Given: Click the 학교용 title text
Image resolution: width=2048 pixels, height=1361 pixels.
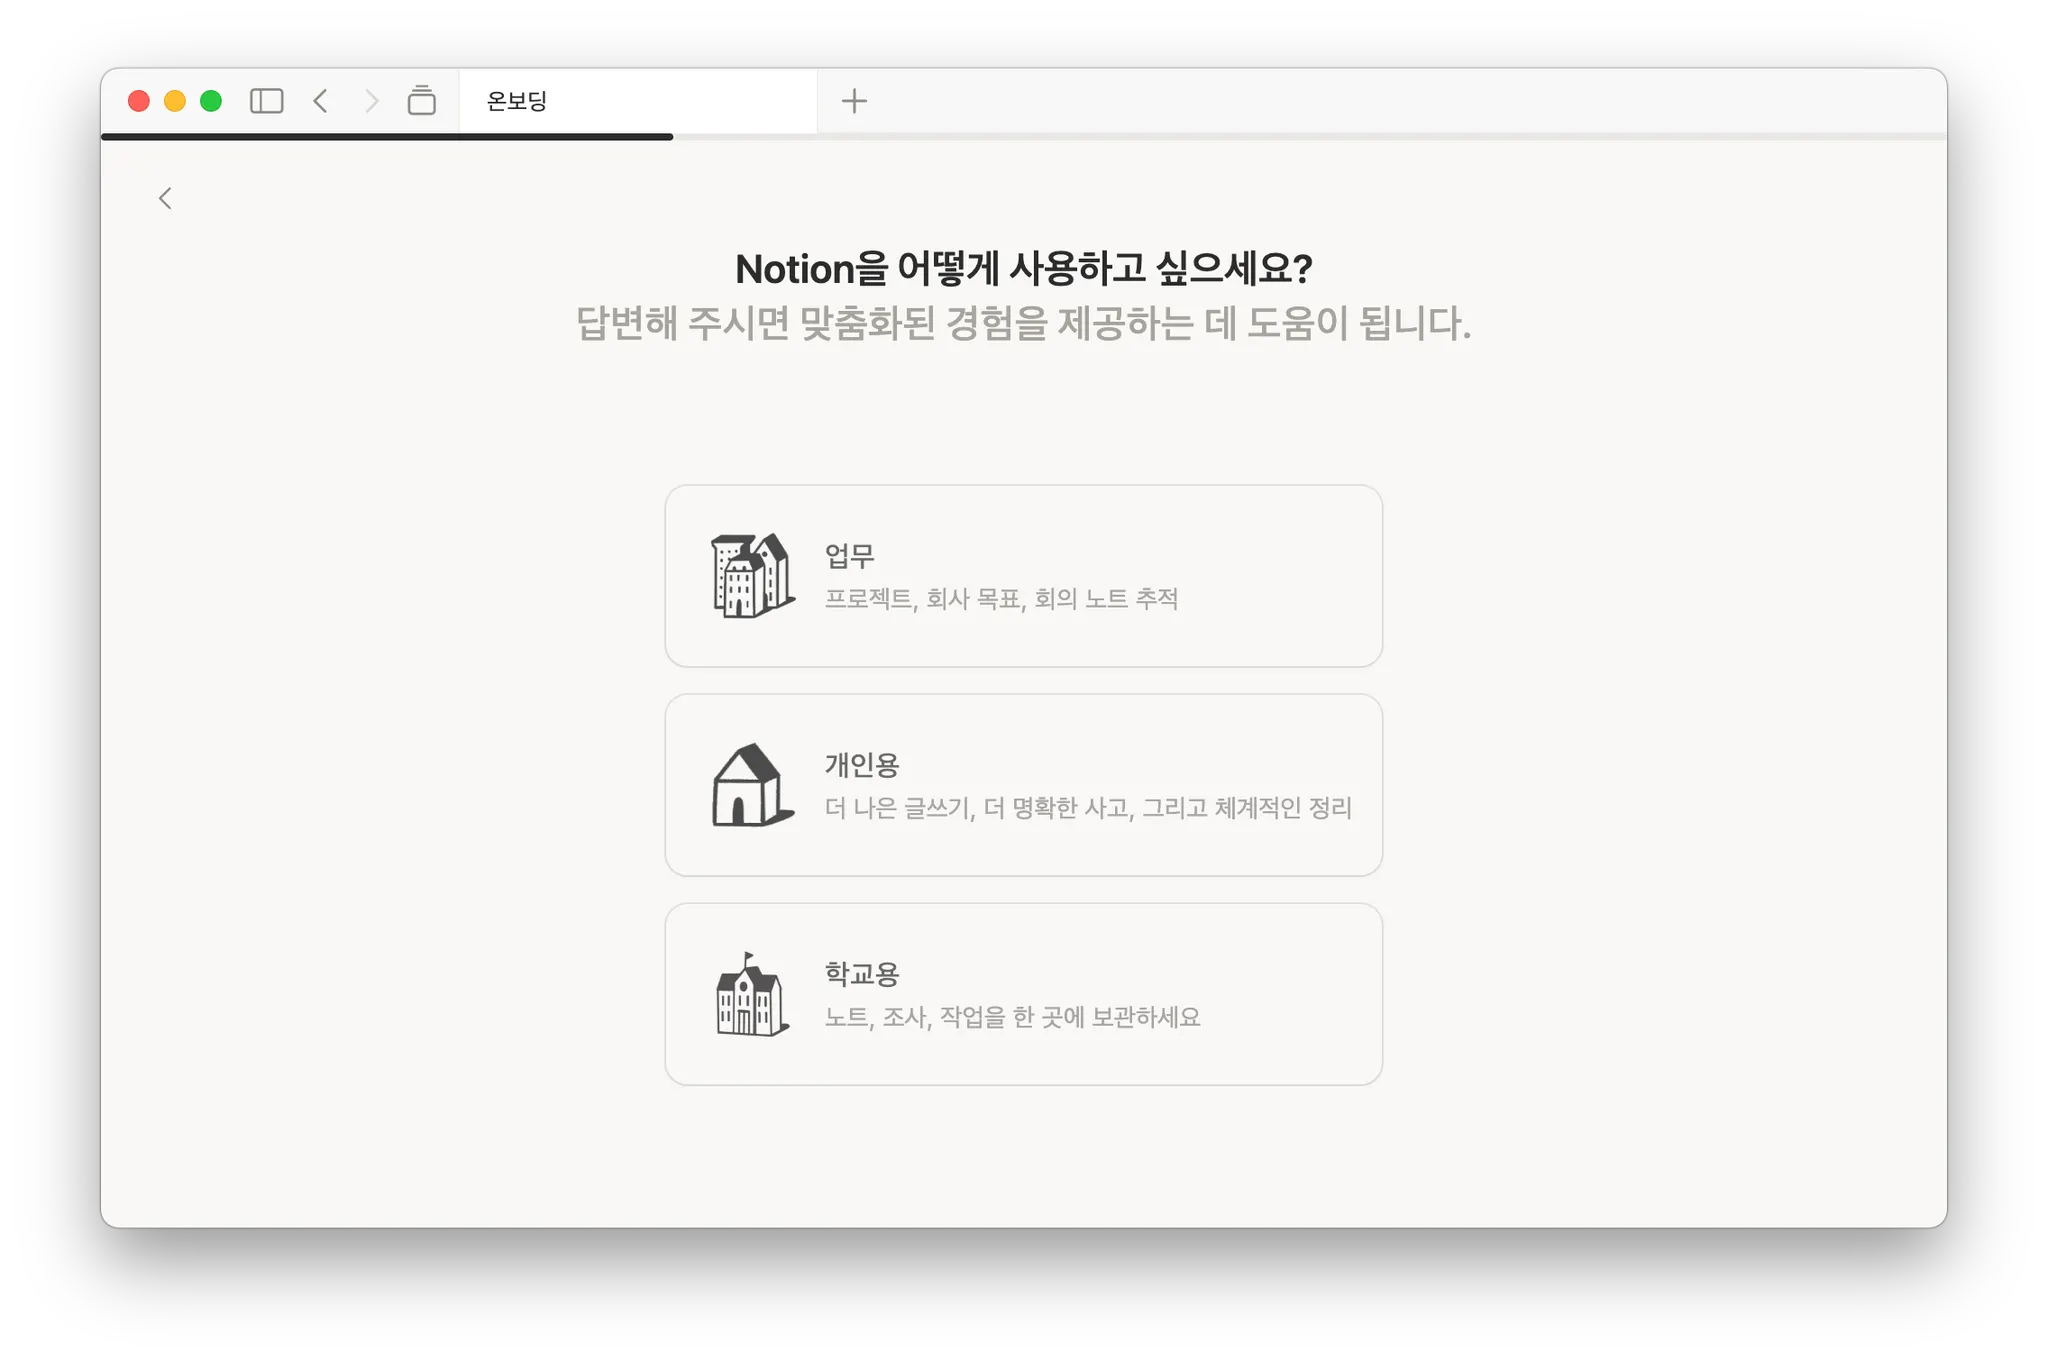Looking at the screenshot, I should click(x=861, y=973).
